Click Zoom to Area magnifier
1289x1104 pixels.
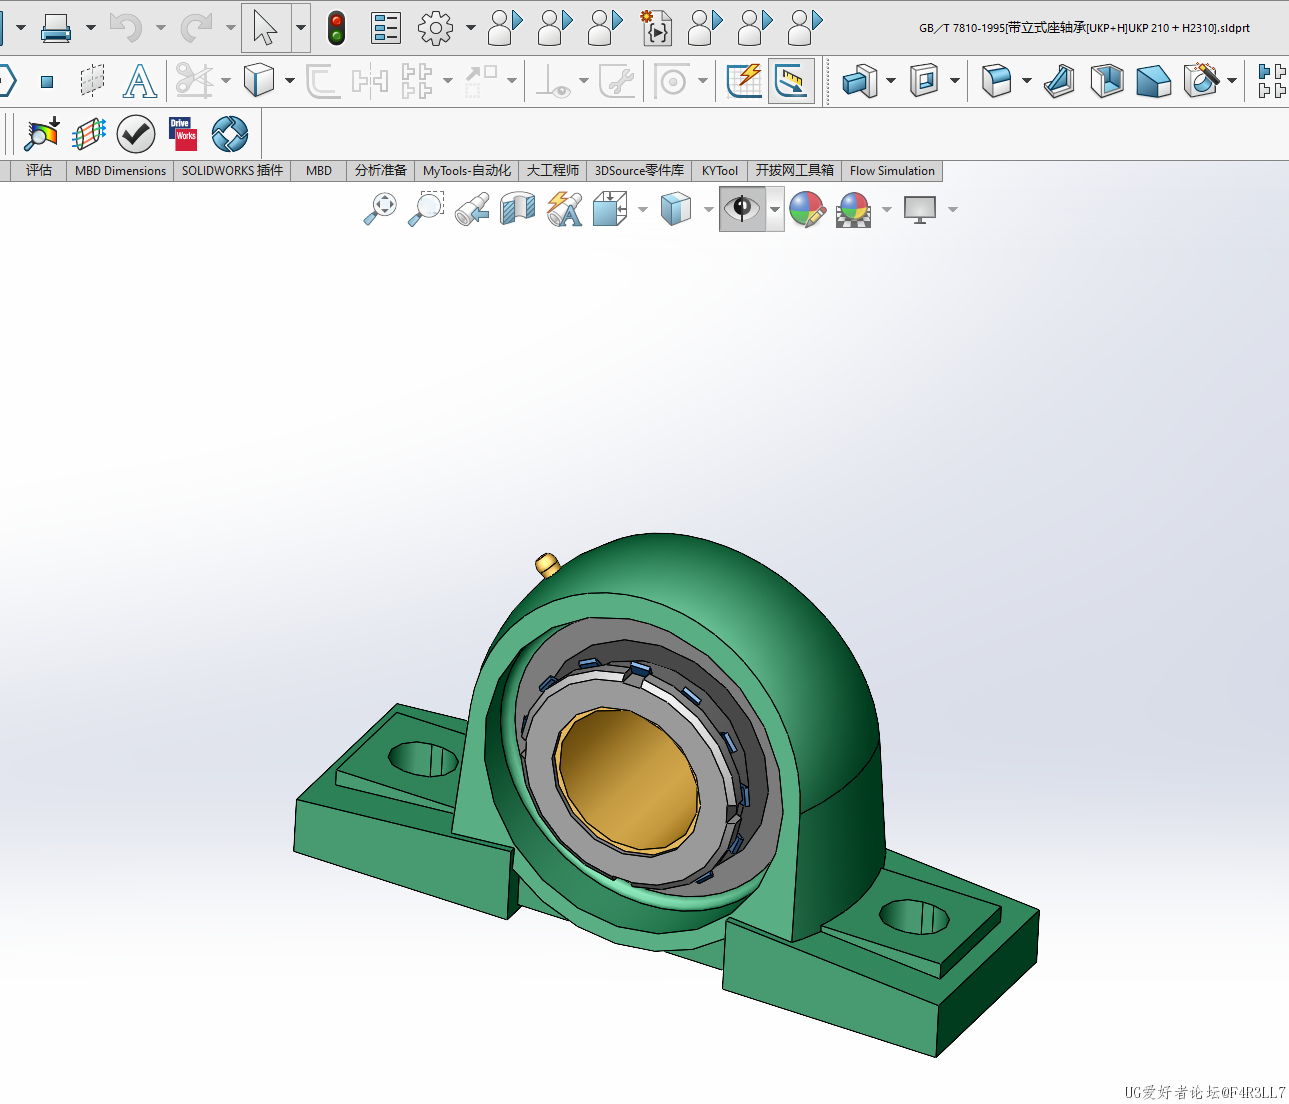coord(426,209)
